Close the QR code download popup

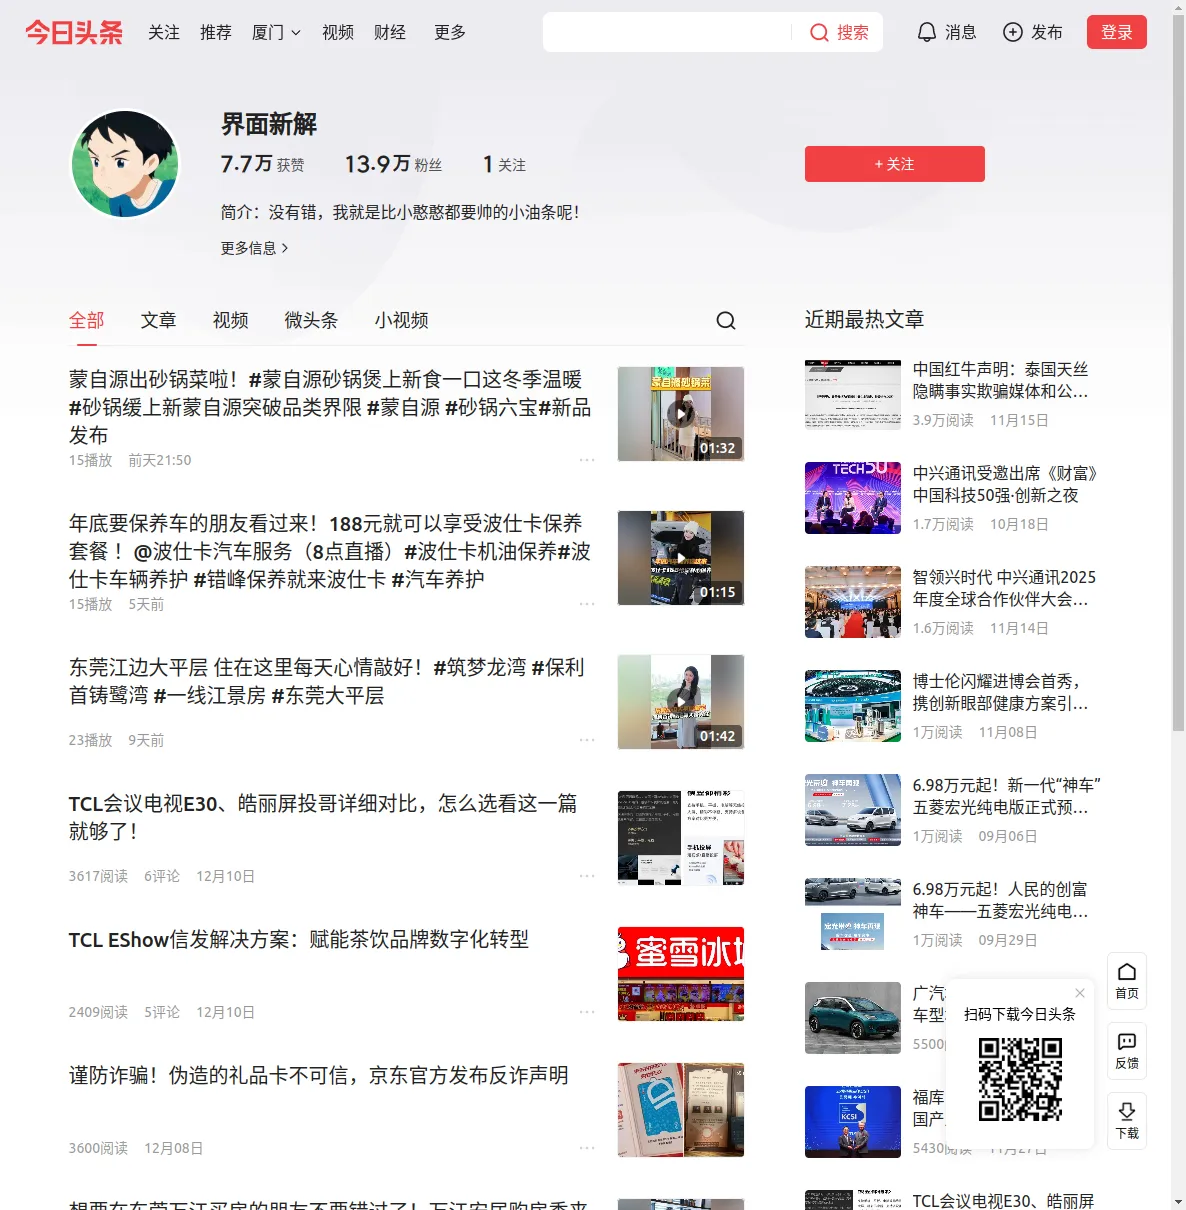[x=1080, y=993]
